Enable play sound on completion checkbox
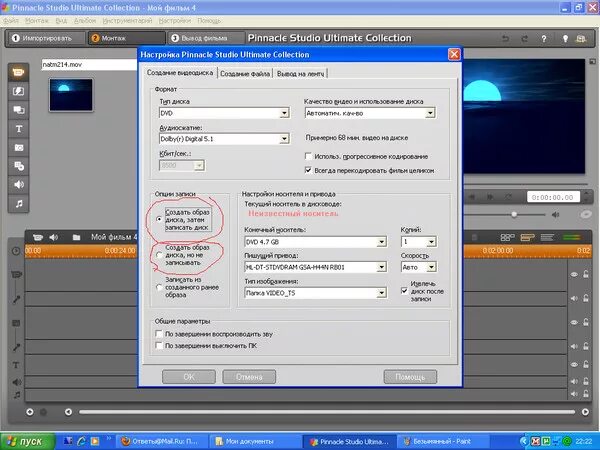This screenshot has width=600, height=450. 159,334
